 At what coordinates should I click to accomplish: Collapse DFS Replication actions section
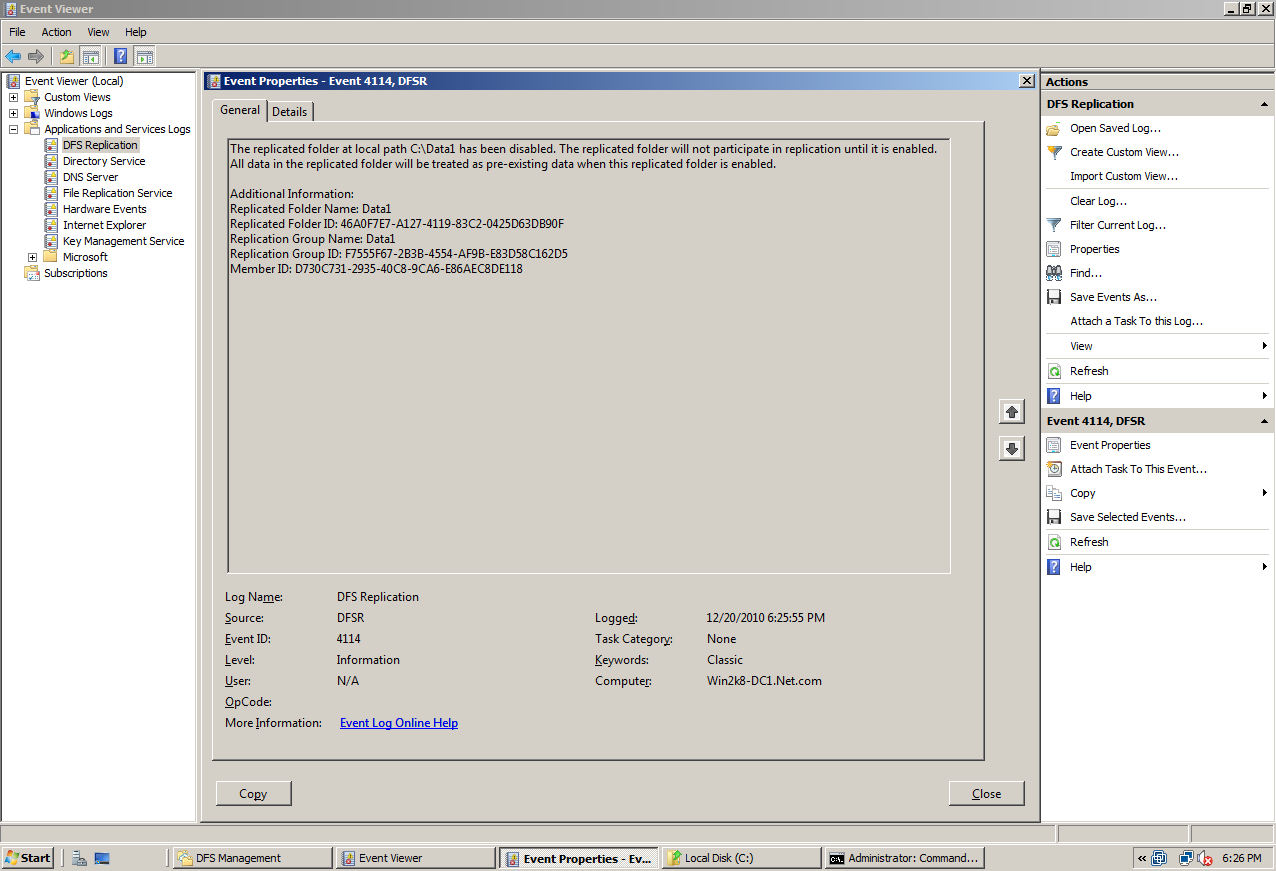1264,104
